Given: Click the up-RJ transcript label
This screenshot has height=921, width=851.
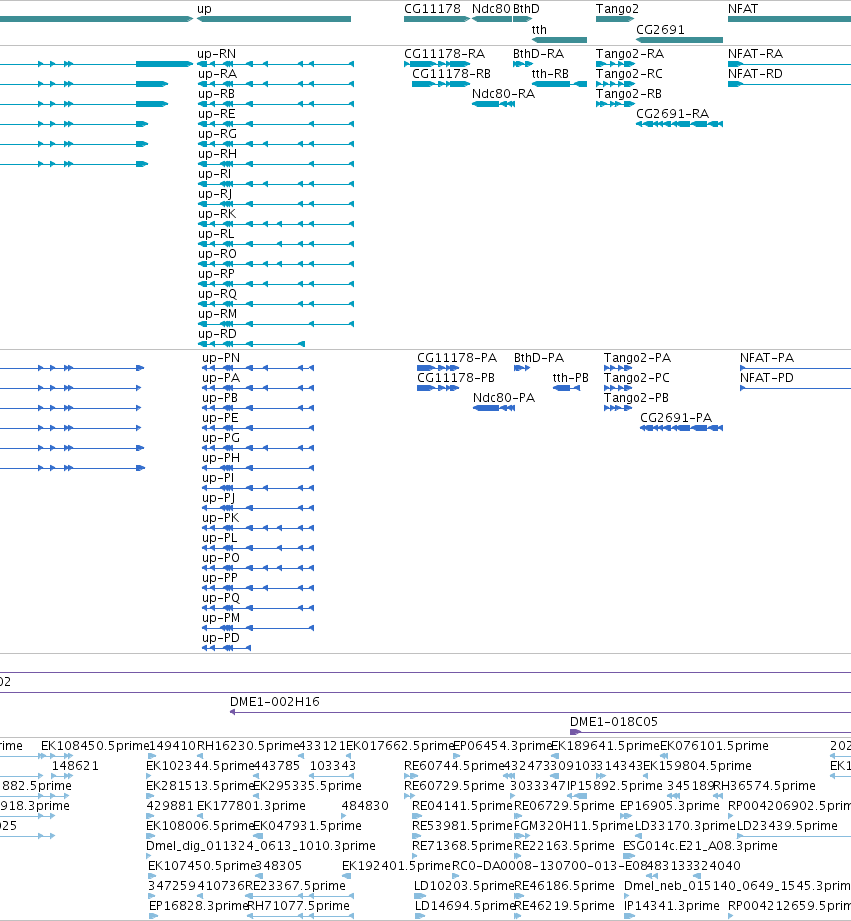Looking at the screenshot, I should tap(215, 194).
